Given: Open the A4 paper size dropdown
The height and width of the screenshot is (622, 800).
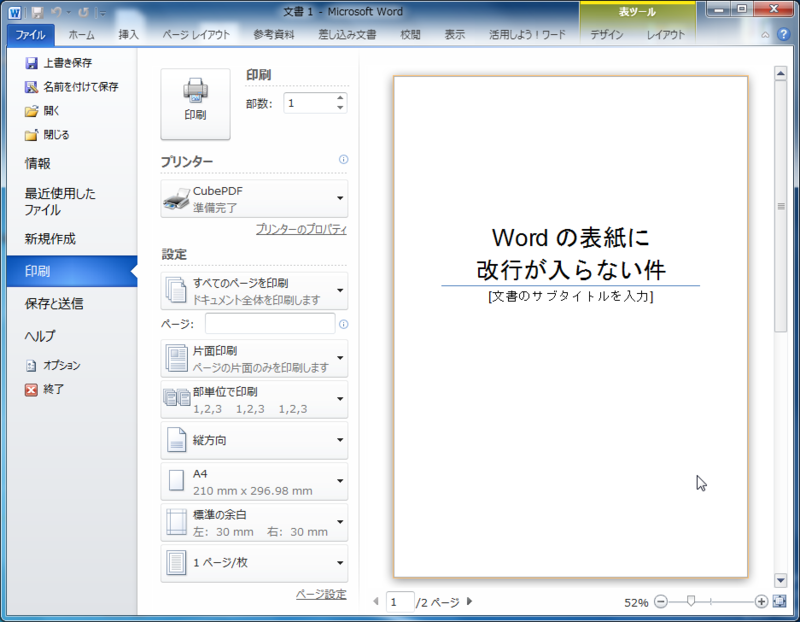Looking at the screenshot, I should pyautogui.click(x=254, y=482).
